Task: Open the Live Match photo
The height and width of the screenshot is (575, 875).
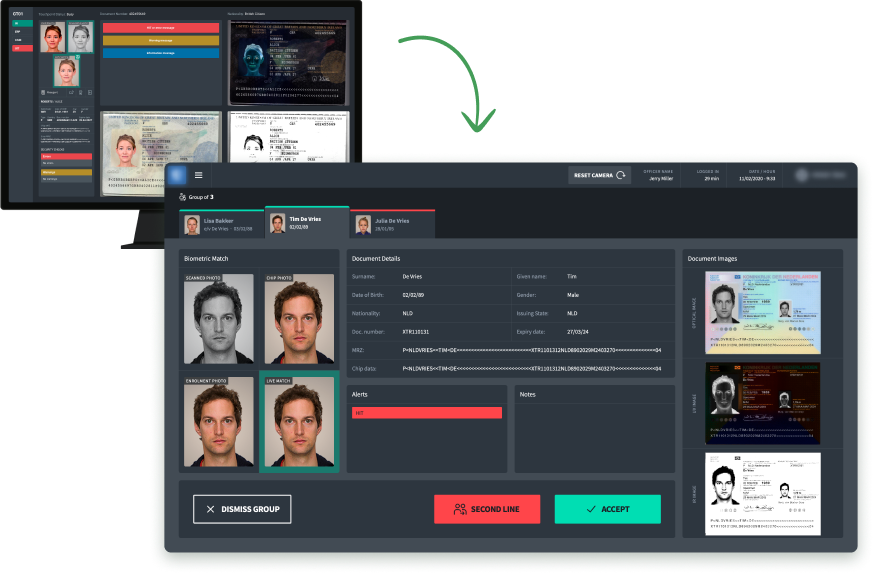Action: coord(299,421)
